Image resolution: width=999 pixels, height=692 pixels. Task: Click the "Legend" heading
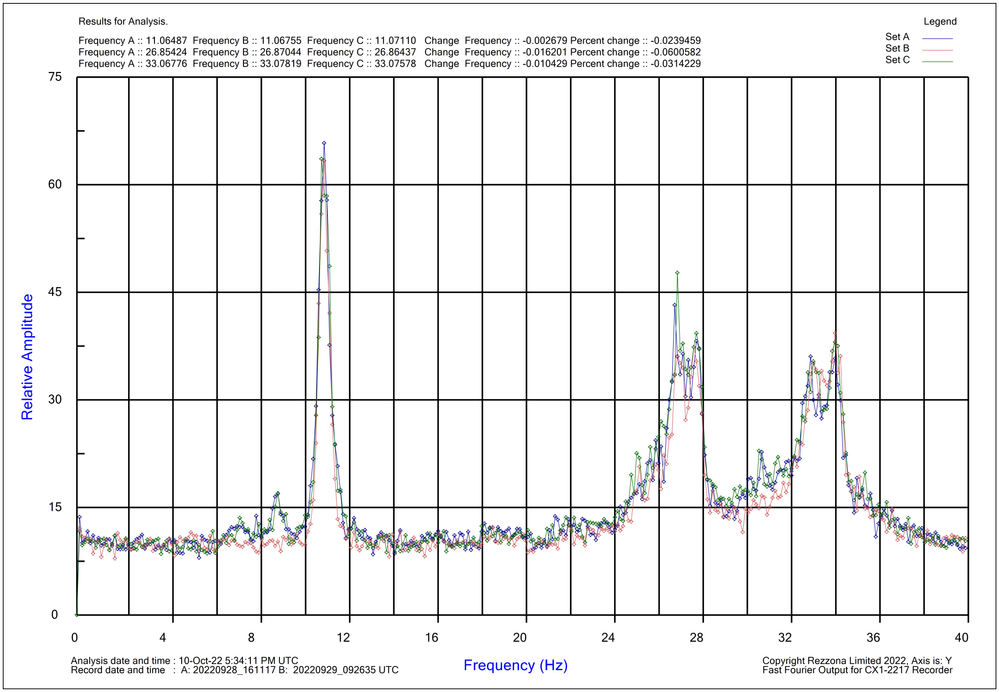click(x=940, y=22)
